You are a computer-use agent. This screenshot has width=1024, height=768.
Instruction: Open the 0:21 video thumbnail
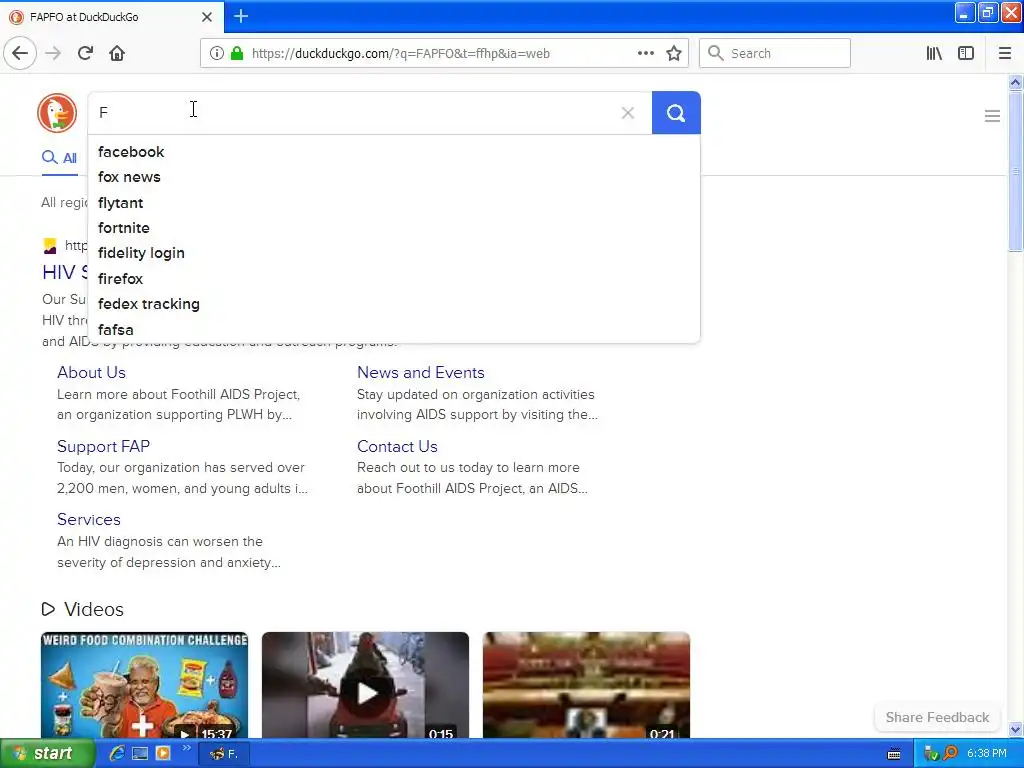tap(586, 685)
